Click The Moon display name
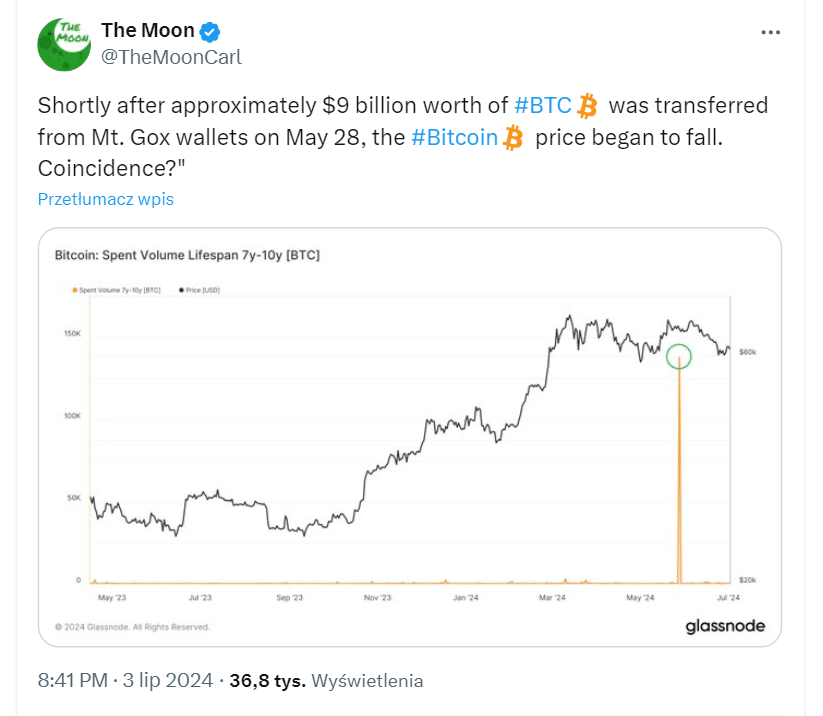This screenshot has width=823, height=716. [x=147, y=30]
